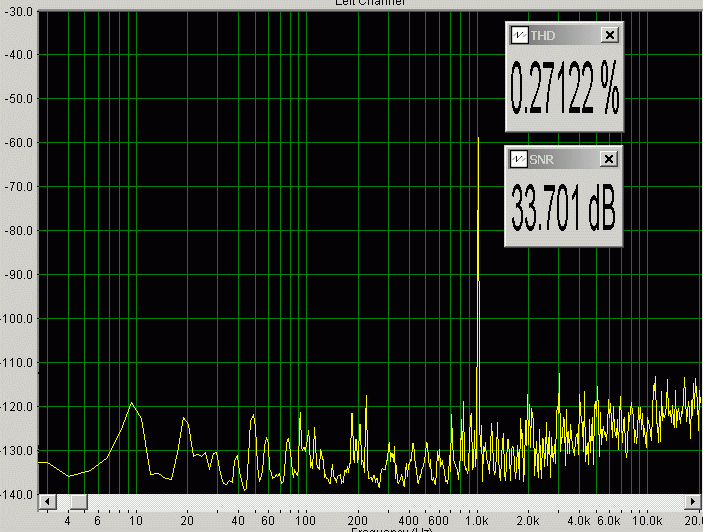Click the SNR panel waveform icon
The image size is (703, 532).
[519, 159]
